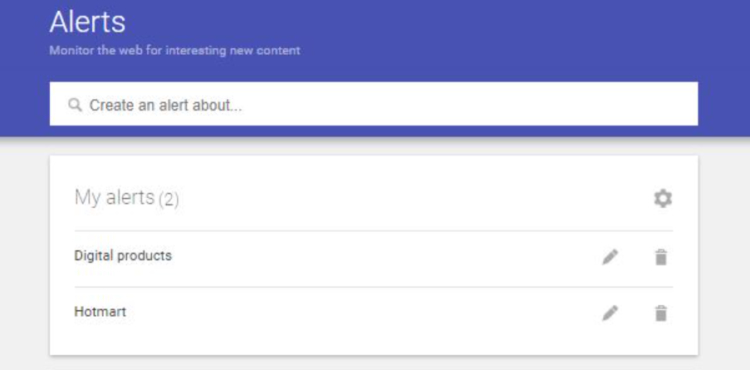Viewport: 750px width, 370px height.
Task: Click the alert count (2)
Action: click(x=168, y=199)
